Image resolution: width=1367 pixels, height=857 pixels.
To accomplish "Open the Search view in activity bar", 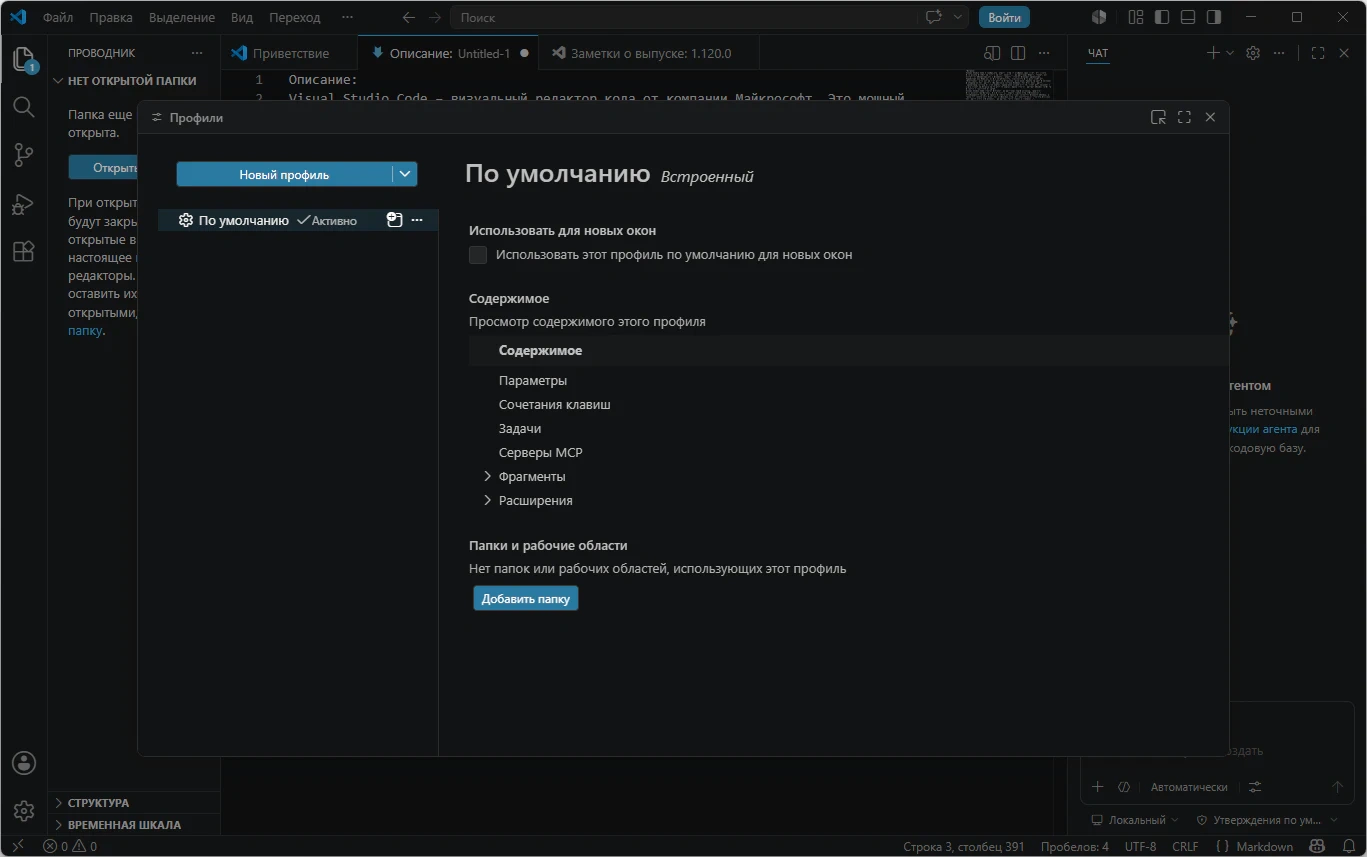I will pyautogui.click(x=23, y=106).
